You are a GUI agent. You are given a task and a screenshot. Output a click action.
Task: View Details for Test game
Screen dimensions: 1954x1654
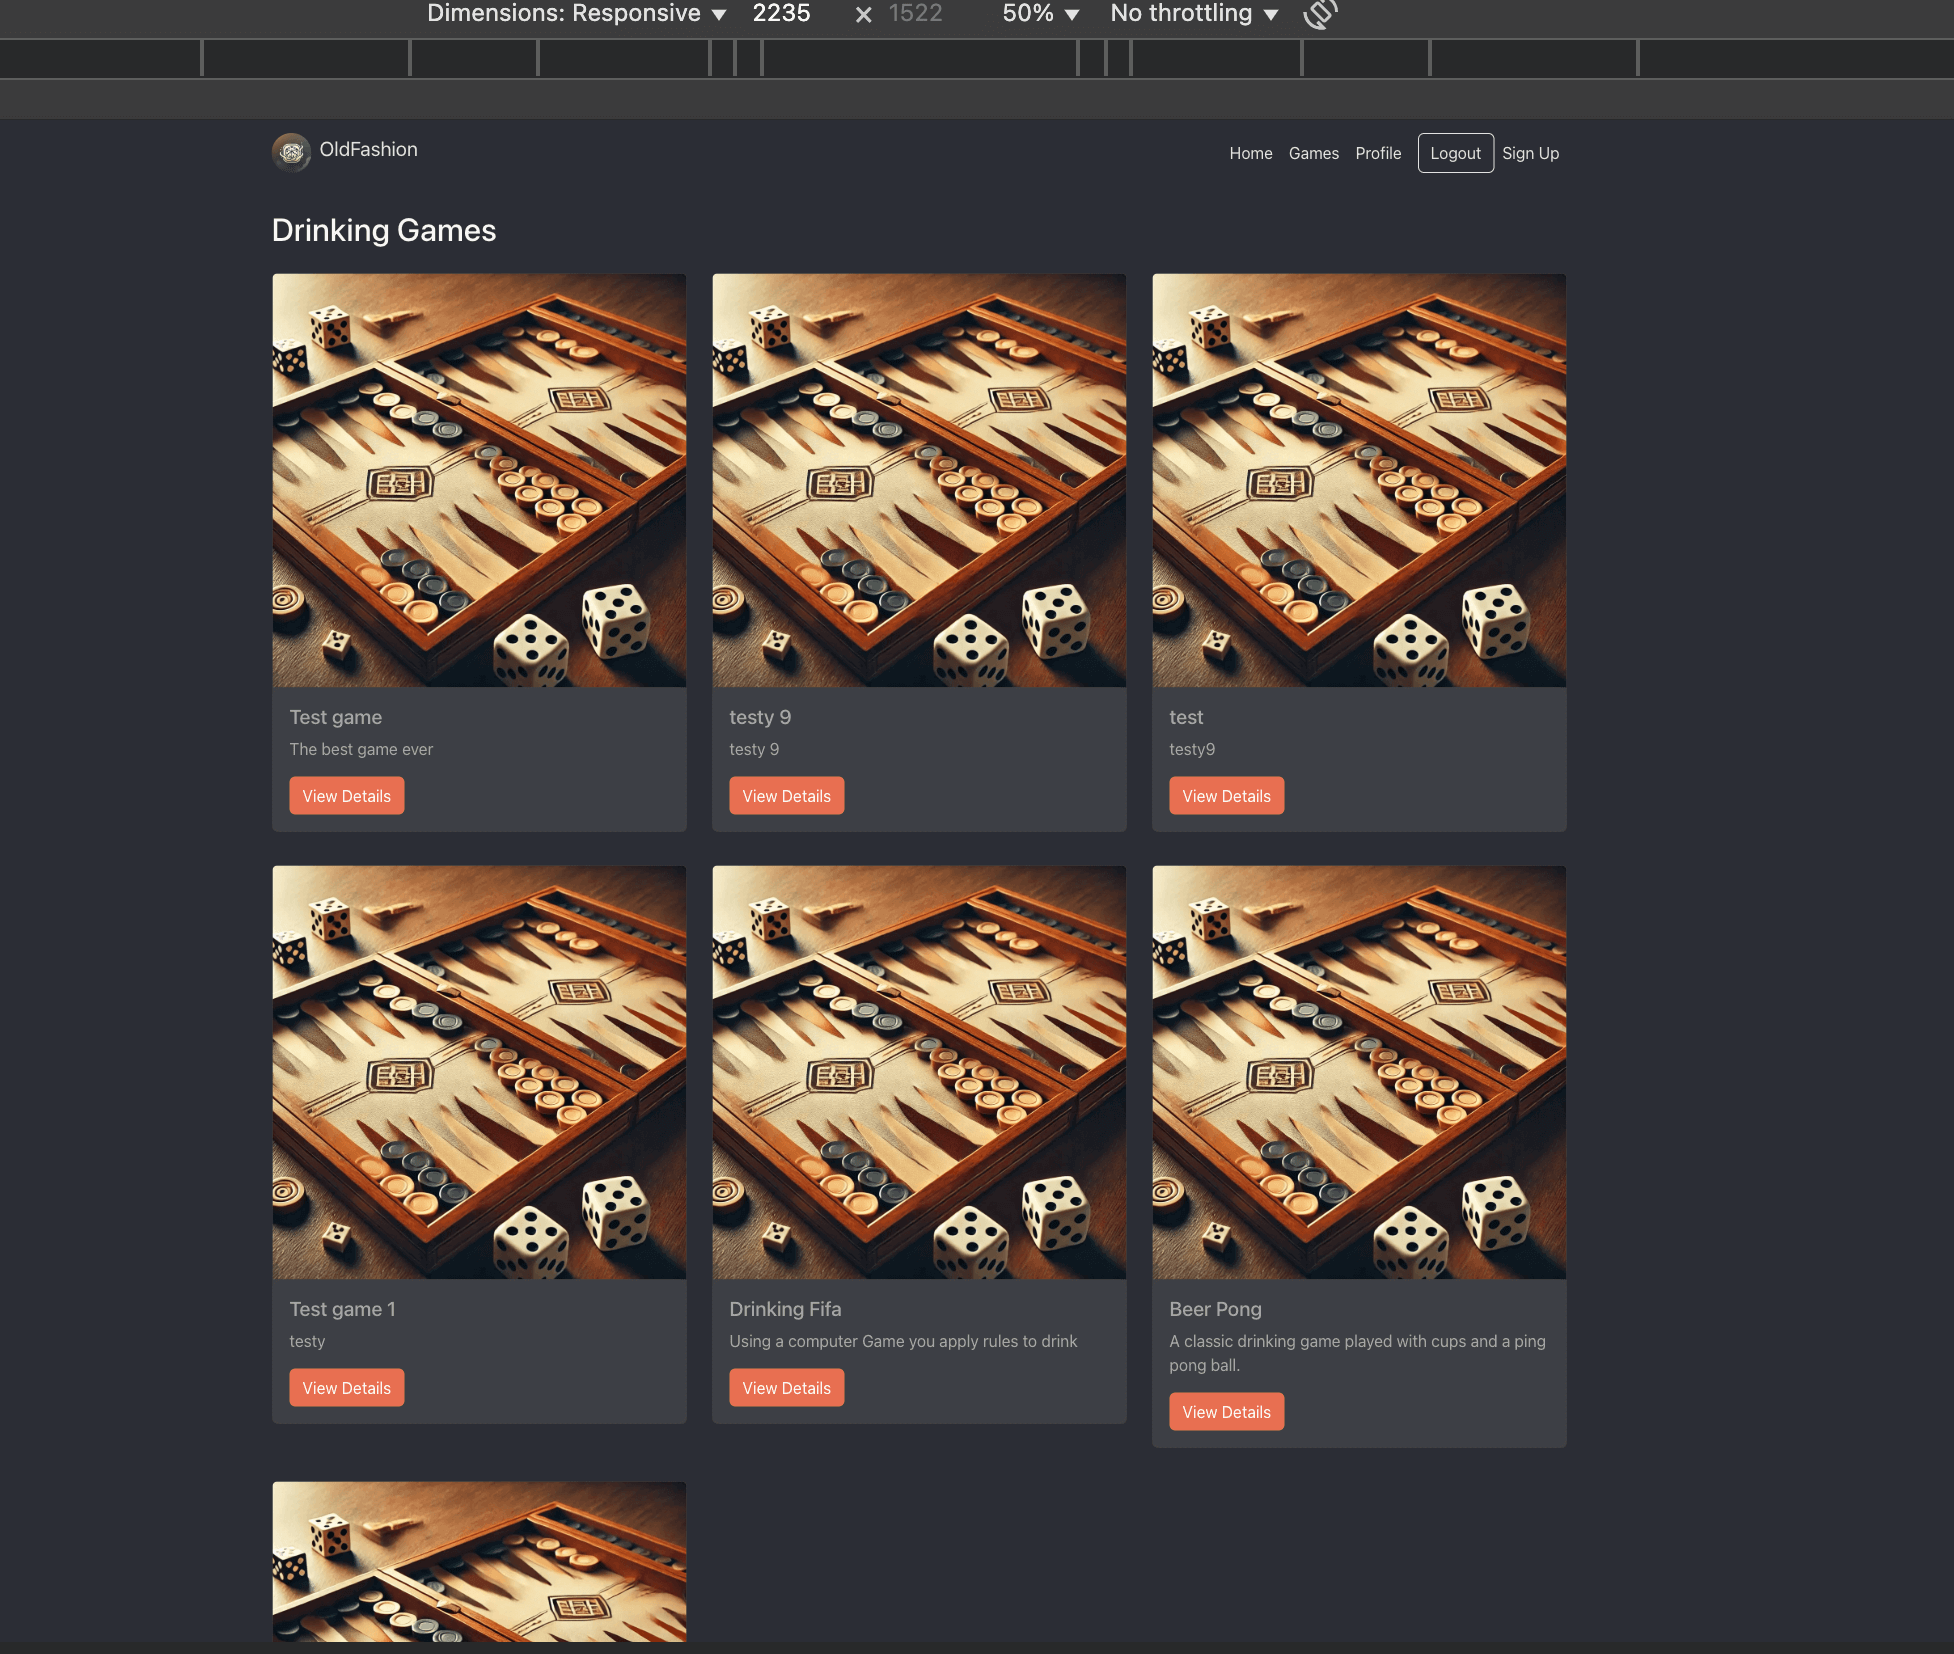click(x=347, y=796)
